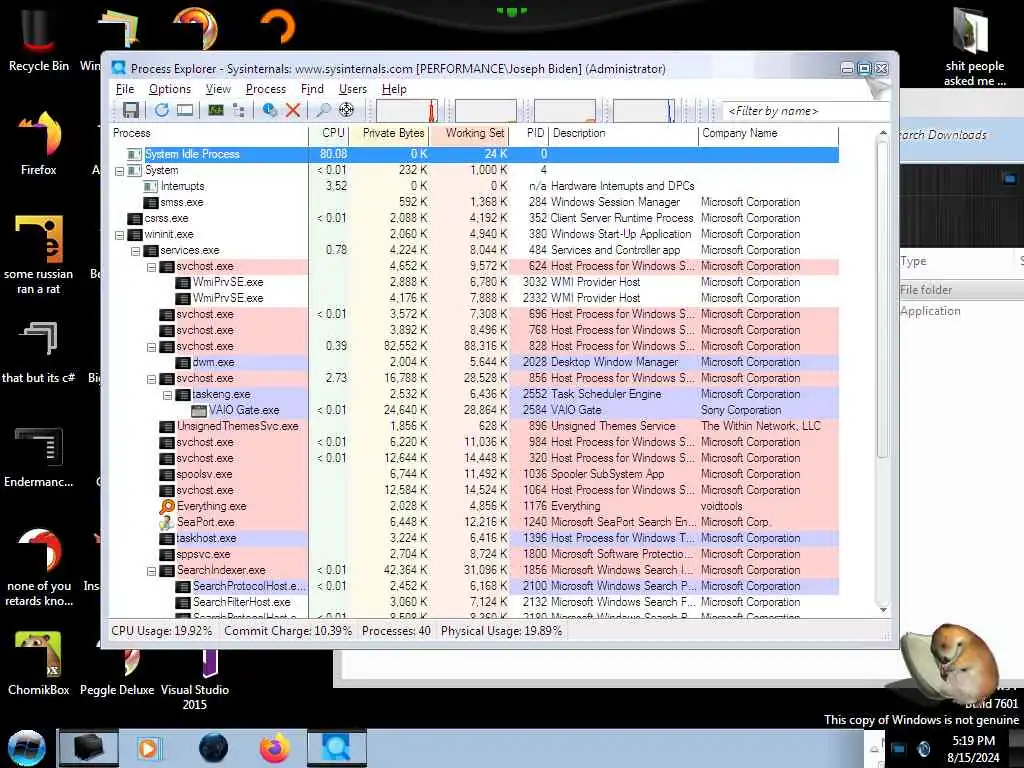Click the Find handle or DLL binoculars icon

(323, 110)
